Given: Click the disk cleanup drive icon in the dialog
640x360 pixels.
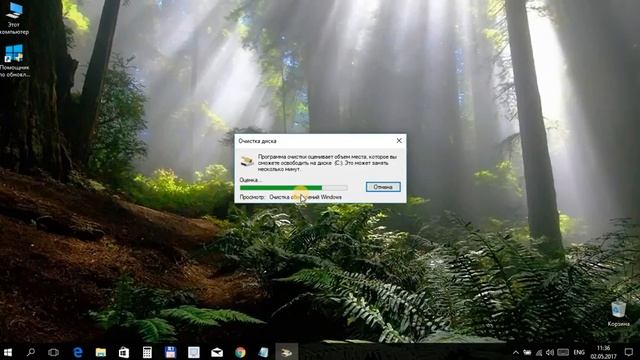Looking at the screenshot, I should click(247, 161).
